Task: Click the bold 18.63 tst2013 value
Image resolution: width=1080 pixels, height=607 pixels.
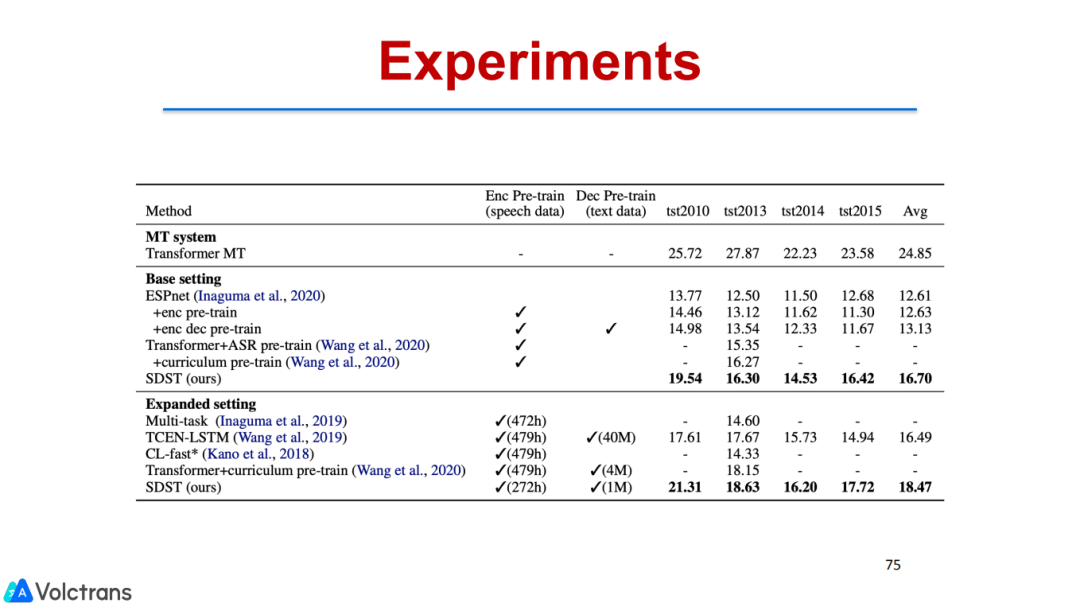Action: click(x=742, y=487)
